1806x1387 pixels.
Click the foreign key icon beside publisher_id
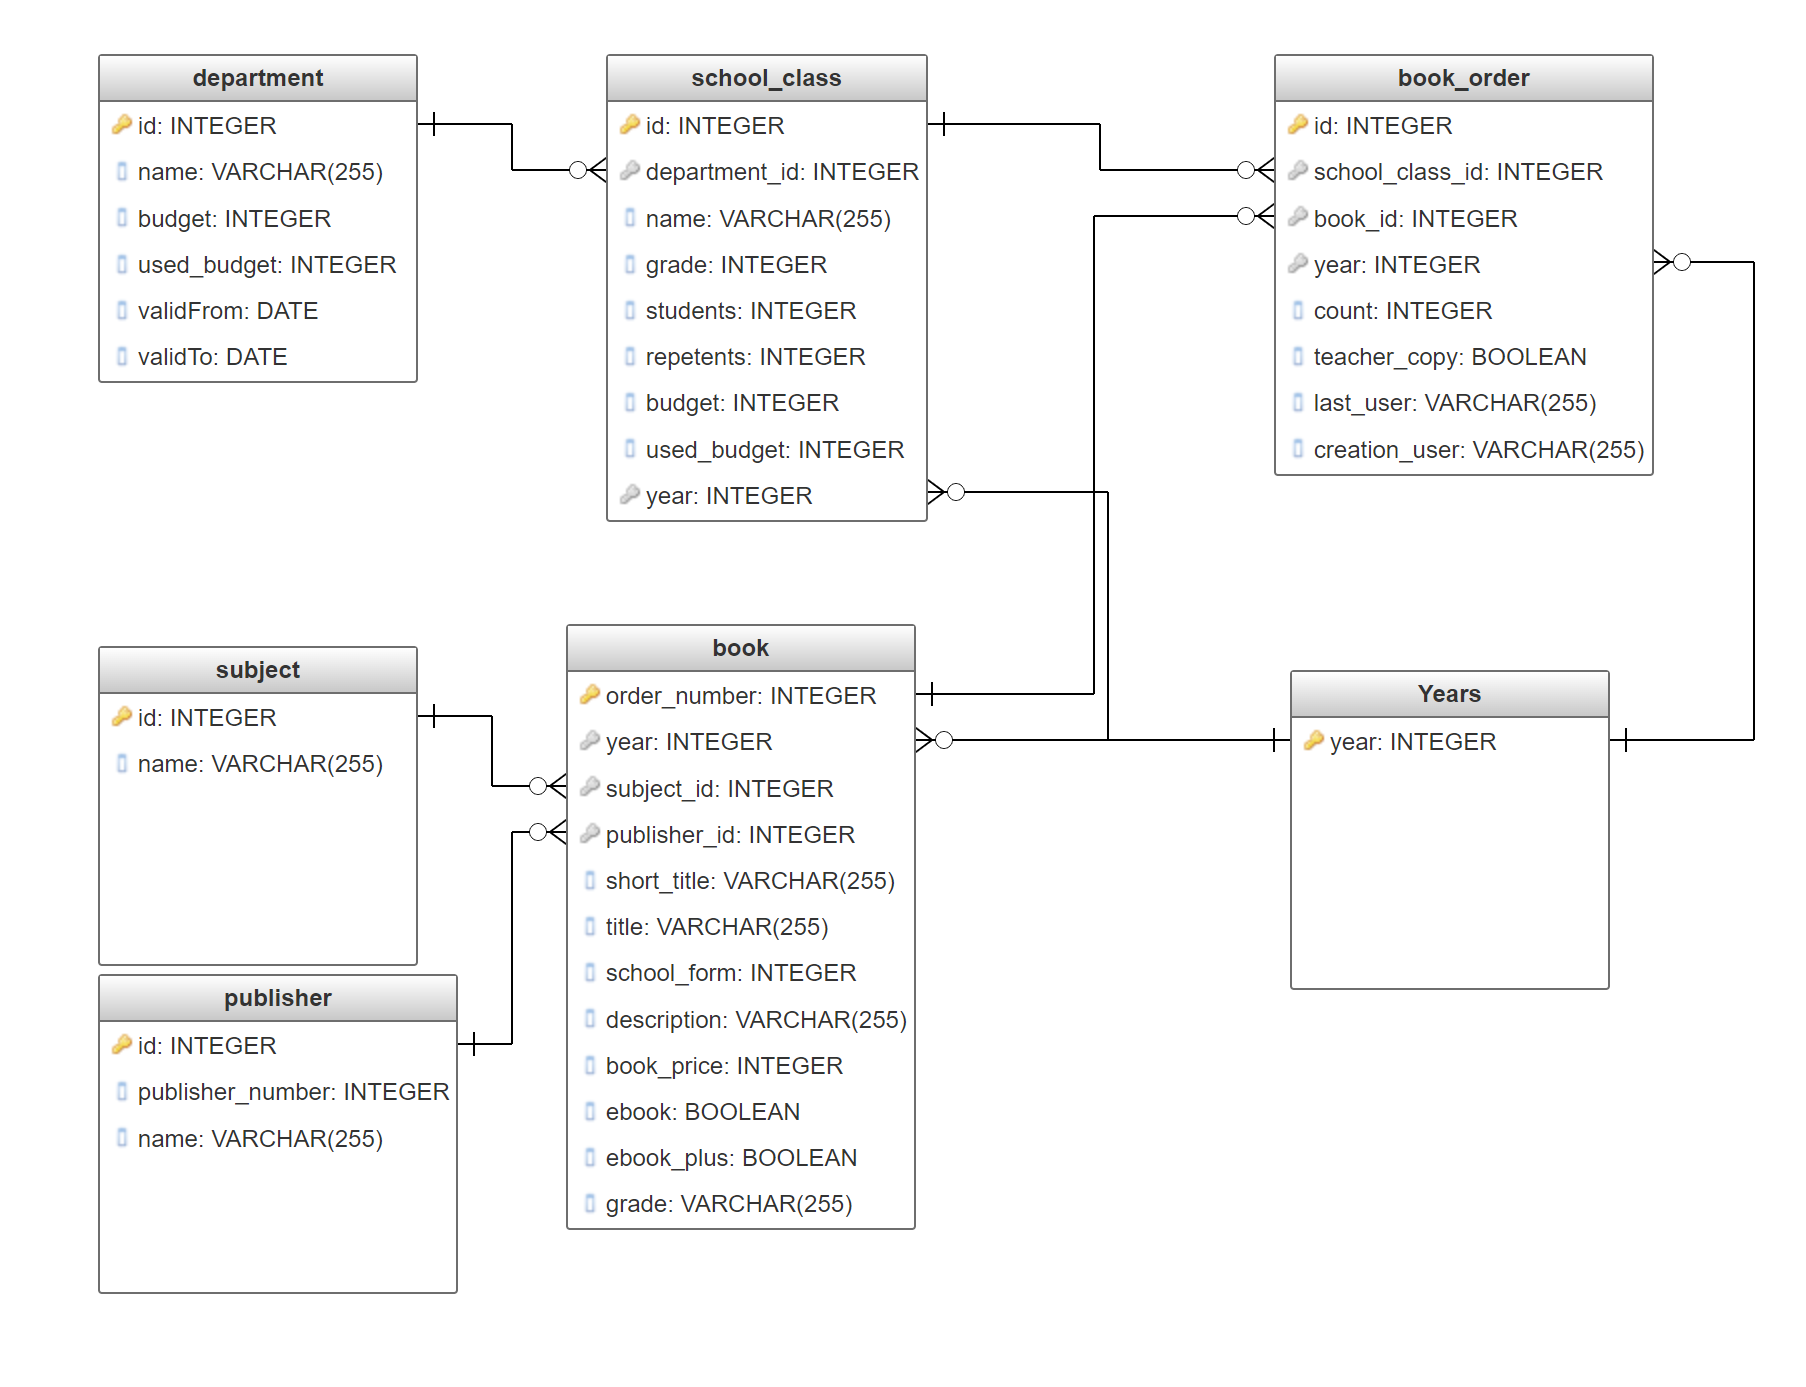coord(590,834)
